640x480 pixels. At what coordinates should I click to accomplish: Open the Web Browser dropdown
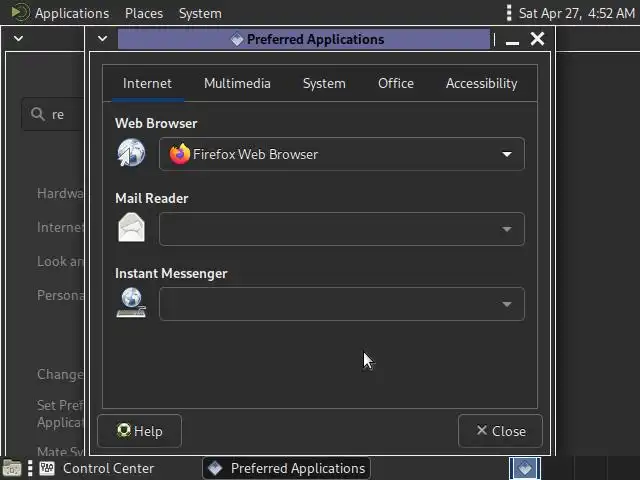point(342,154)
